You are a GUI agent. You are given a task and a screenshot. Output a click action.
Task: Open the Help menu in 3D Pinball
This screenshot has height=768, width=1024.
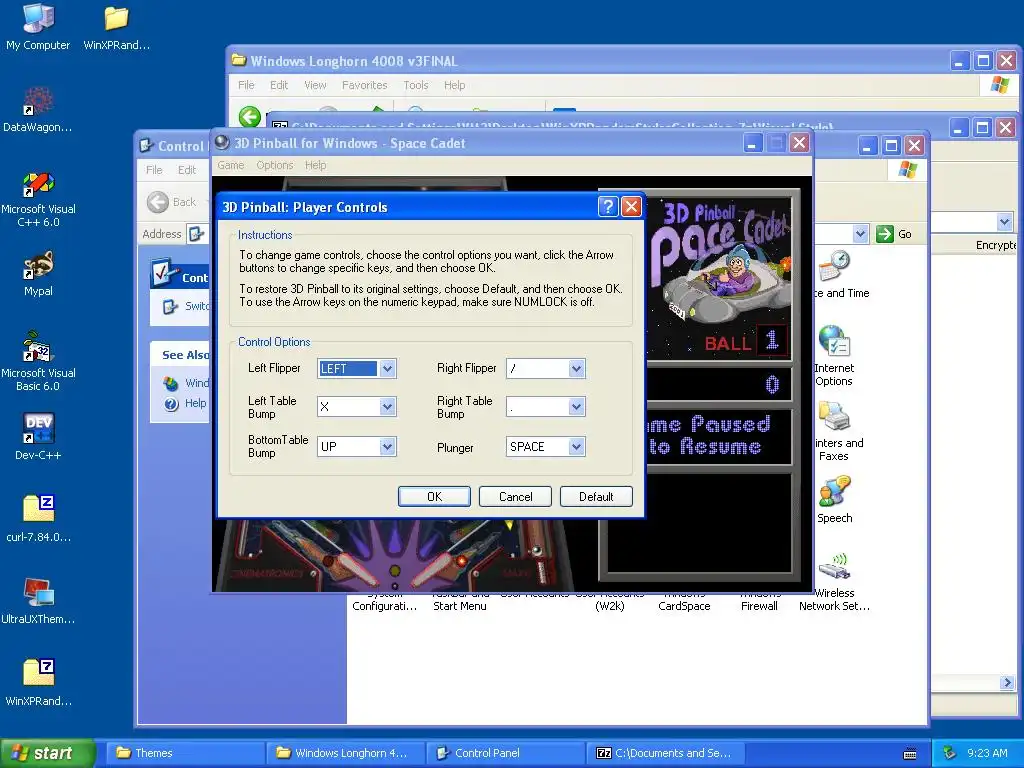pos(315,165)
